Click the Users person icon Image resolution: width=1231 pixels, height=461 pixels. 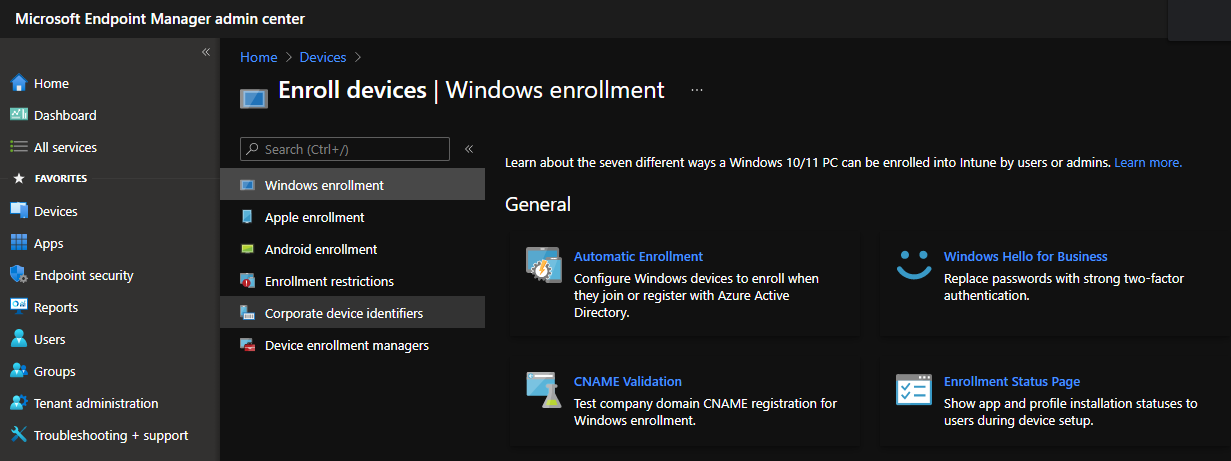click(18, 339)
